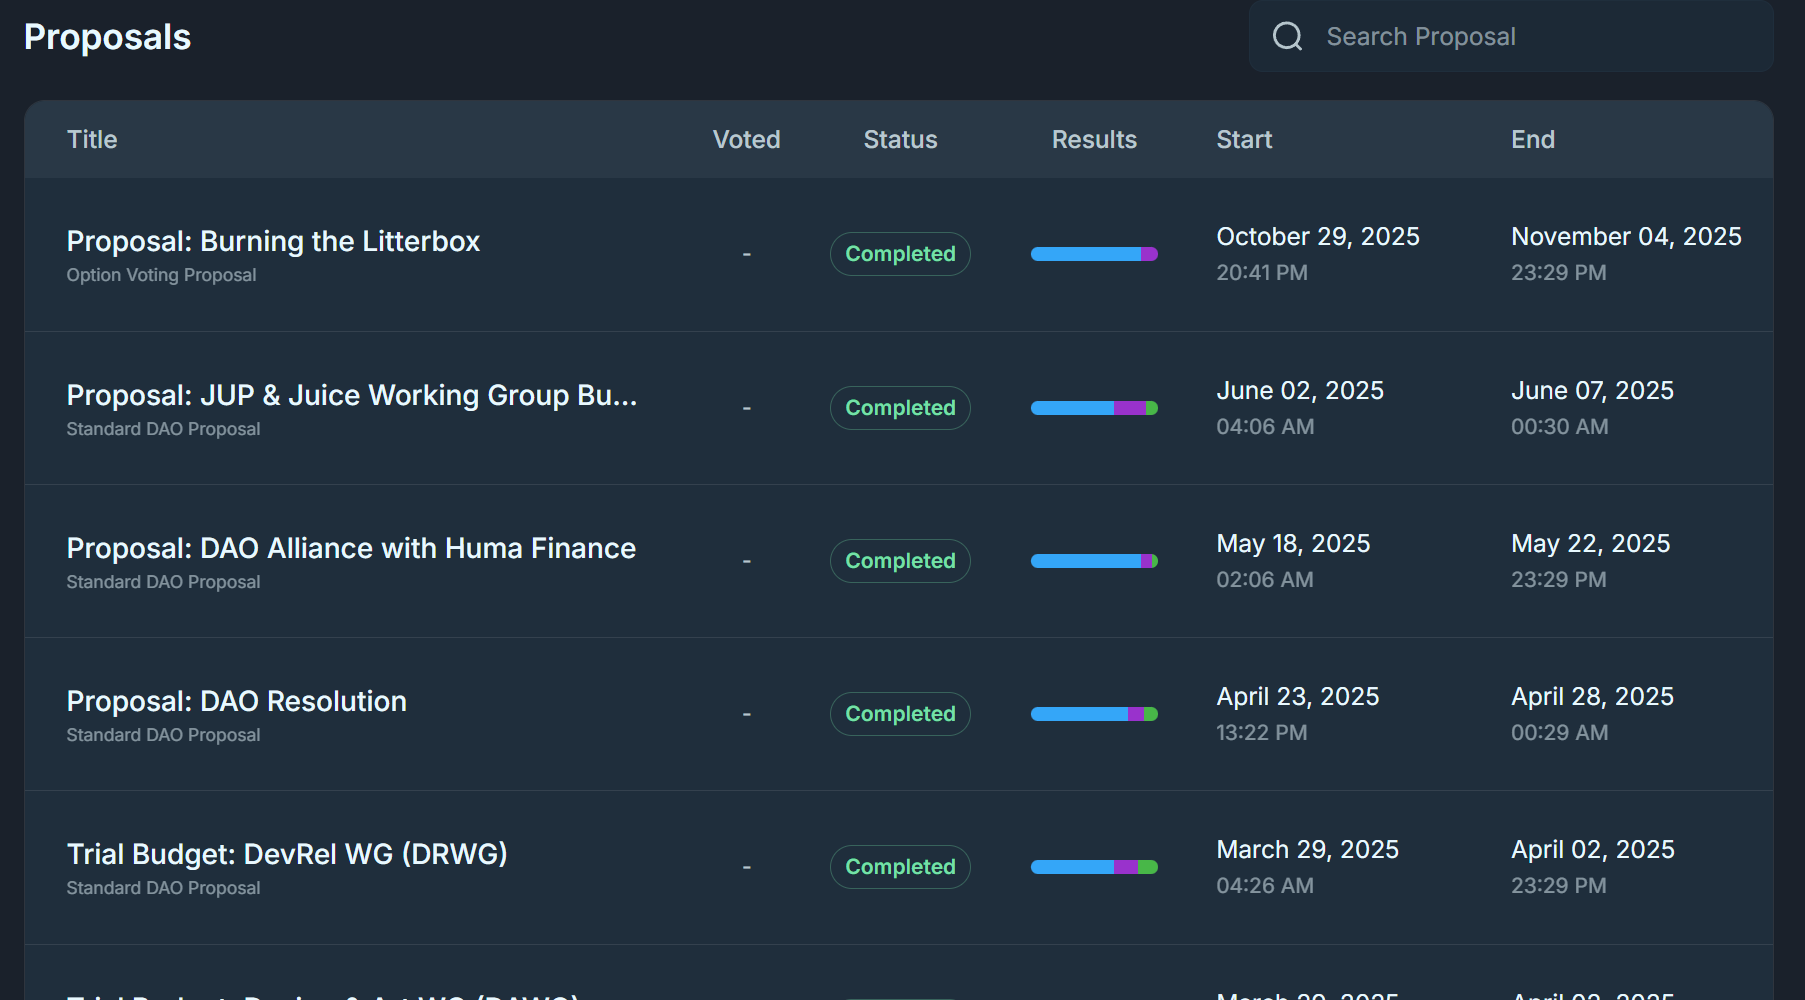Click Completed status on Huma Finance proposal
Viewport: 1805px width, 1000px height.
point(900,561)
